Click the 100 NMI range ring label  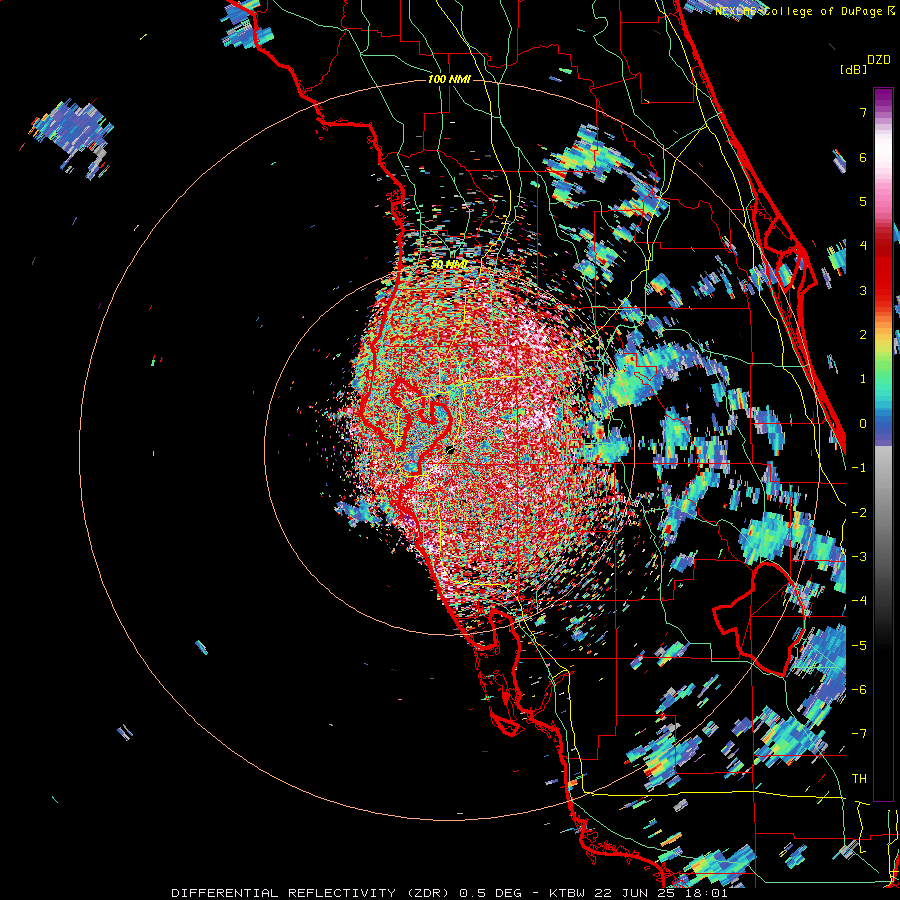449,79
